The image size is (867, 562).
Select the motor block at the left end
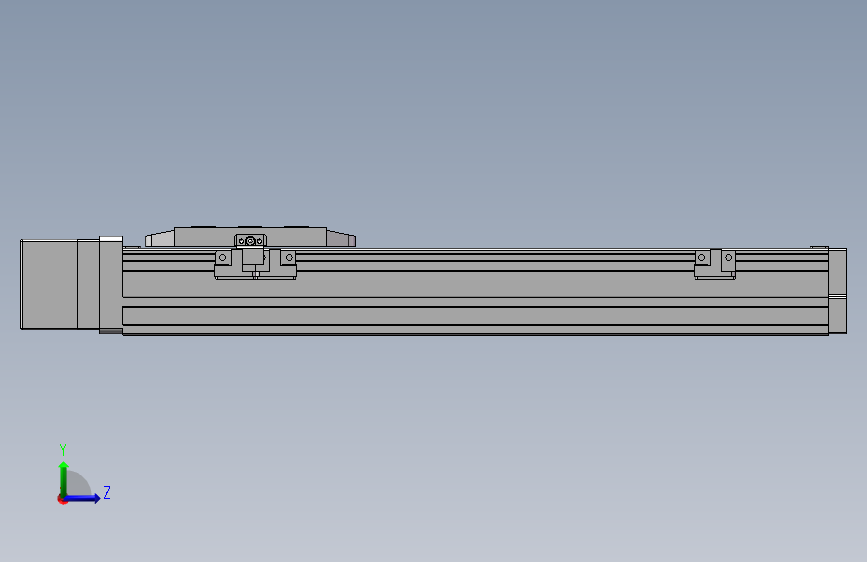point(49,284)
